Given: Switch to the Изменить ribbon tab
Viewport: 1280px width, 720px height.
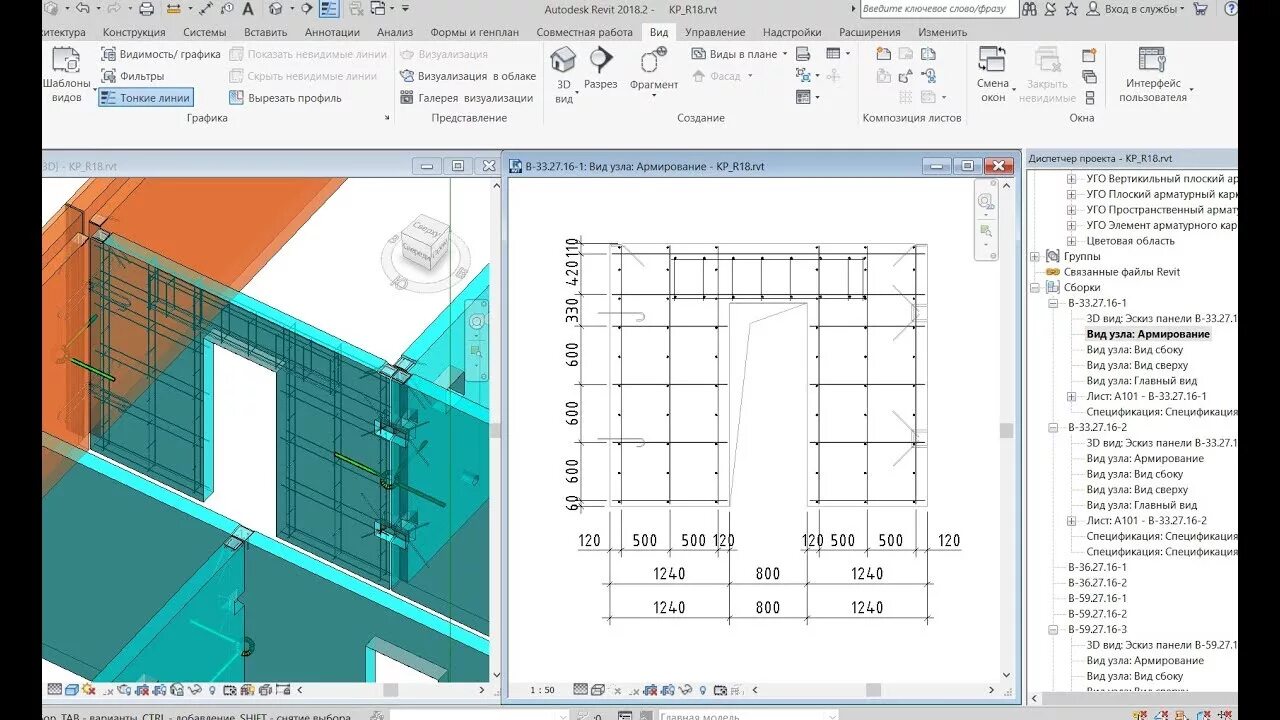Looking at the screenshot, I should [x=942, y=32].
